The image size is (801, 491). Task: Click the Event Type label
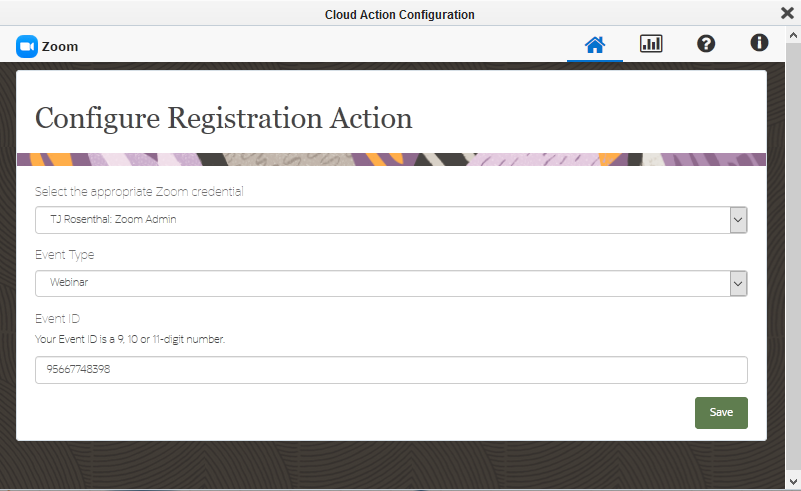pos(65,255)
